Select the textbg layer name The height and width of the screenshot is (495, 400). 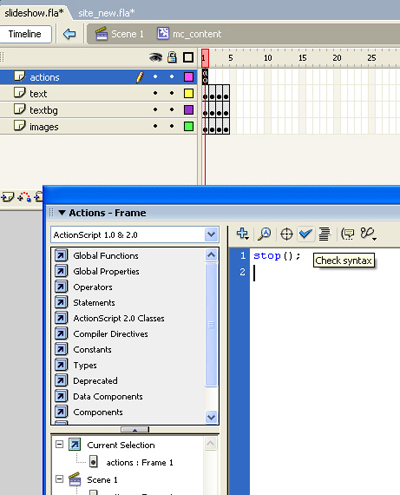pos(43,110)
